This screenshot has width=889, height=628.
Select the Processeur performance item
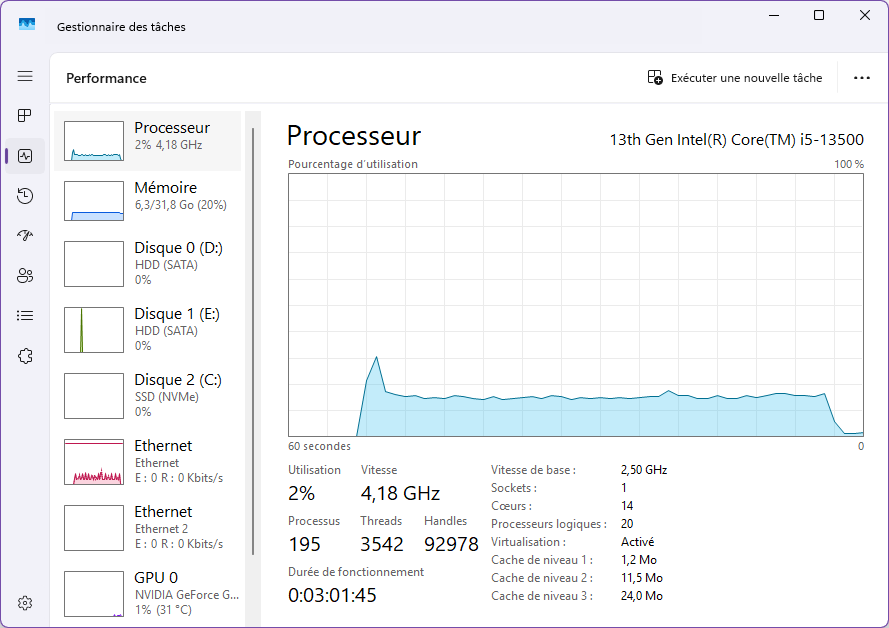point(147,141)
